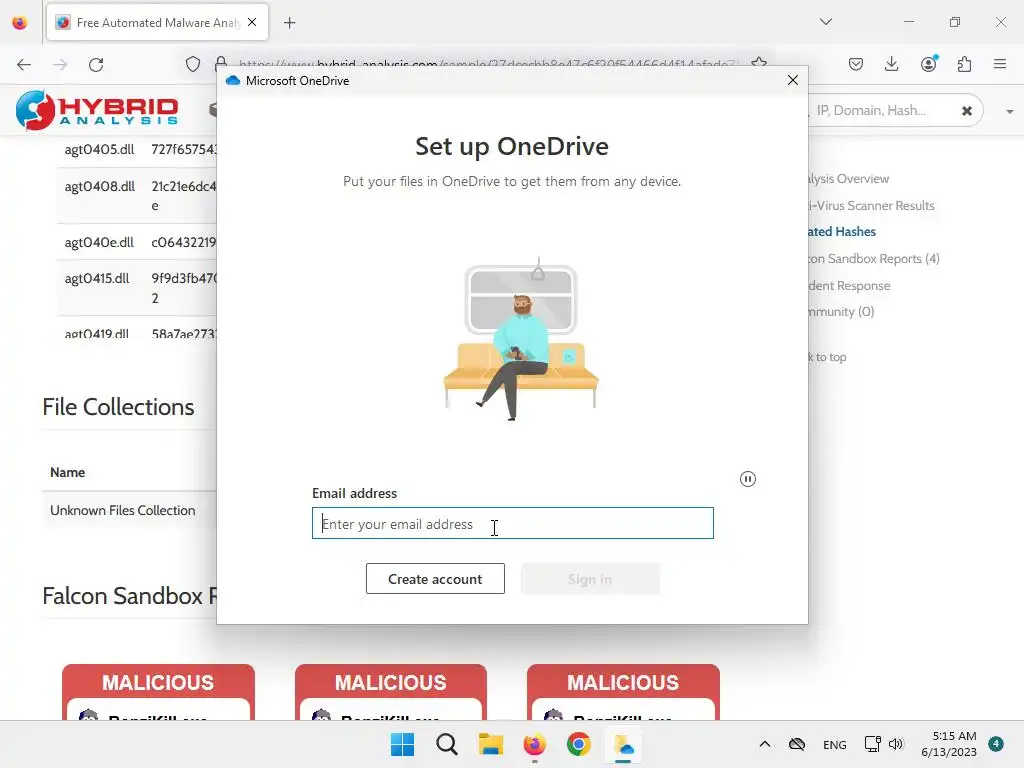Go to Community (0) sidebar link
The width and height of the screenshot is (1024, 768).
[841, 312]
